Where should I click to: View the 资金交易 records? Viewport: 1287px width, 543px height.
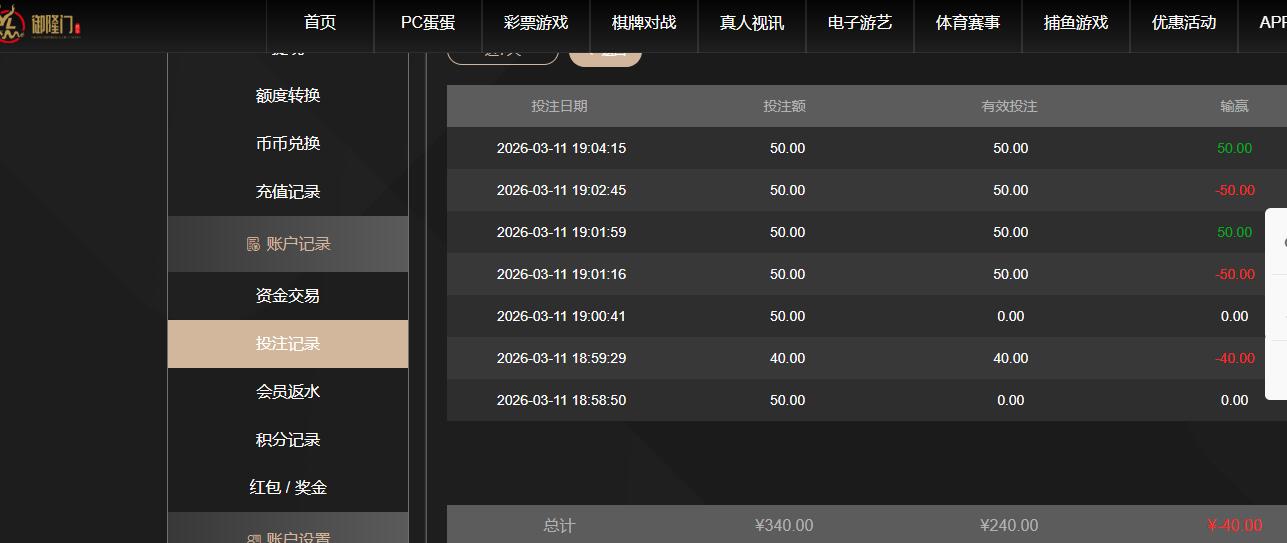point(288,296)
